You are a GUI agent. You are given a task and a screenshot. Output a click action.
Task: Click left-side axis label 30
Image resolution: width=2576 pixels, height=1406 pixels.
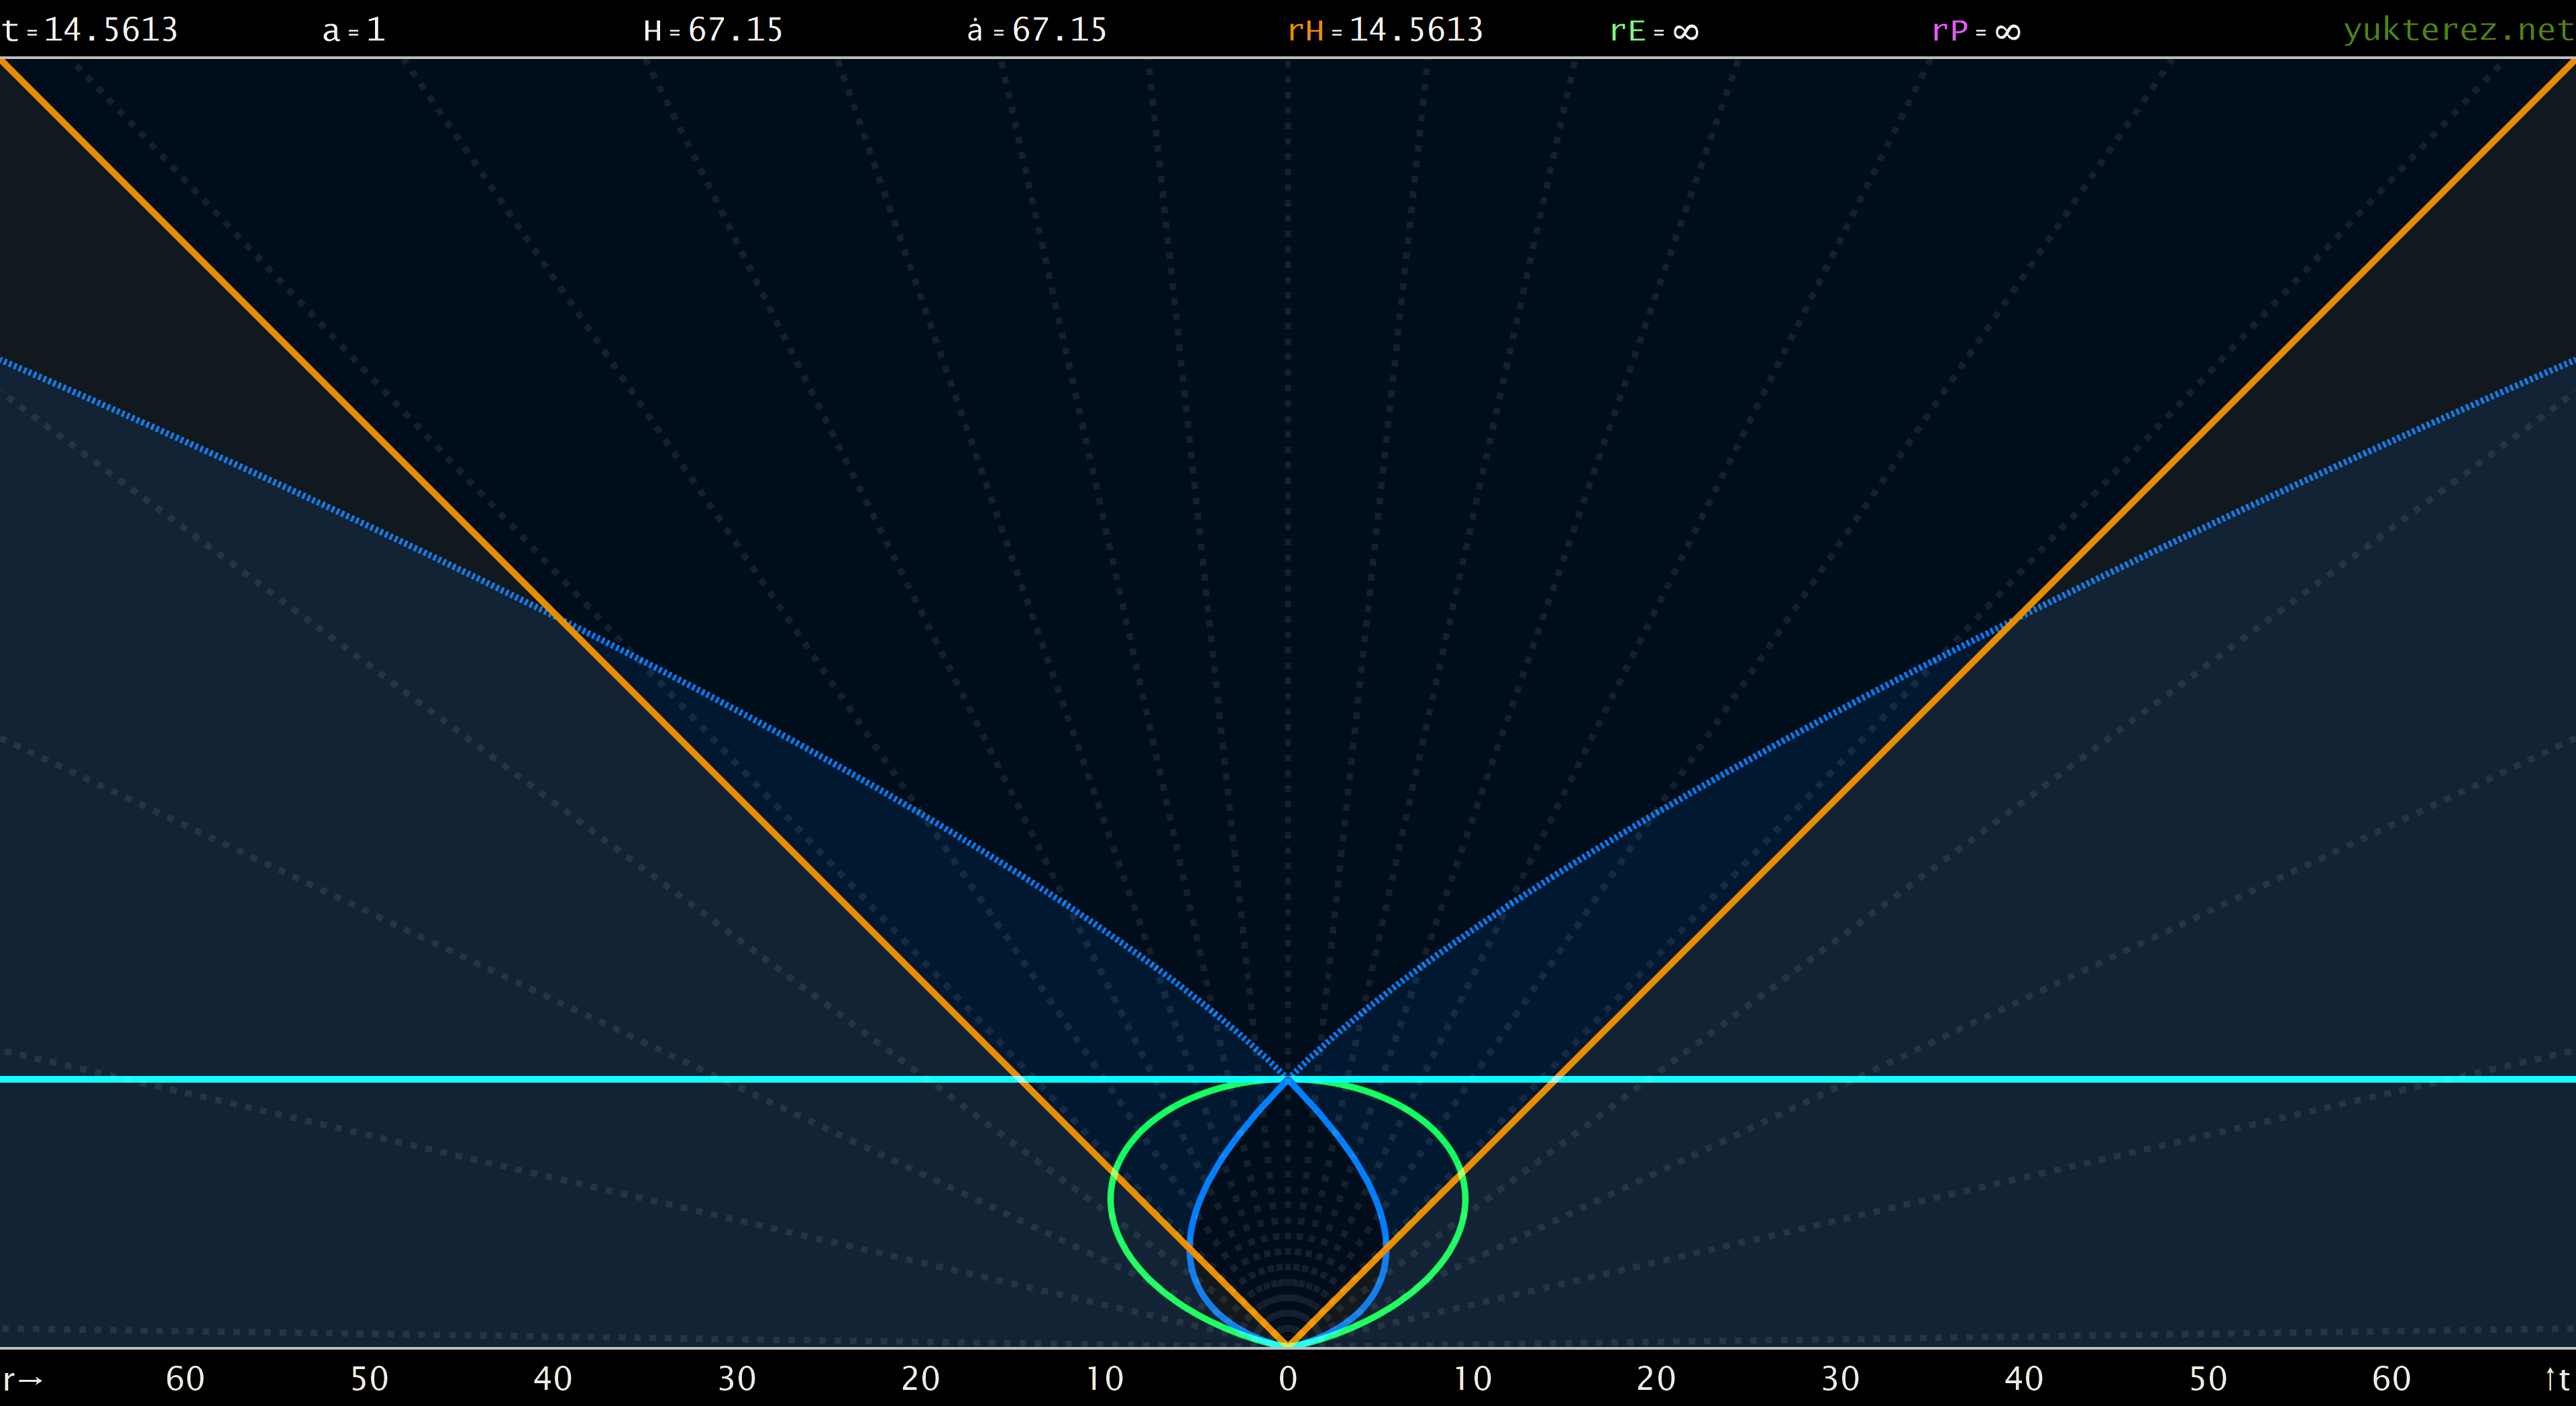[x=736, y=1379]
